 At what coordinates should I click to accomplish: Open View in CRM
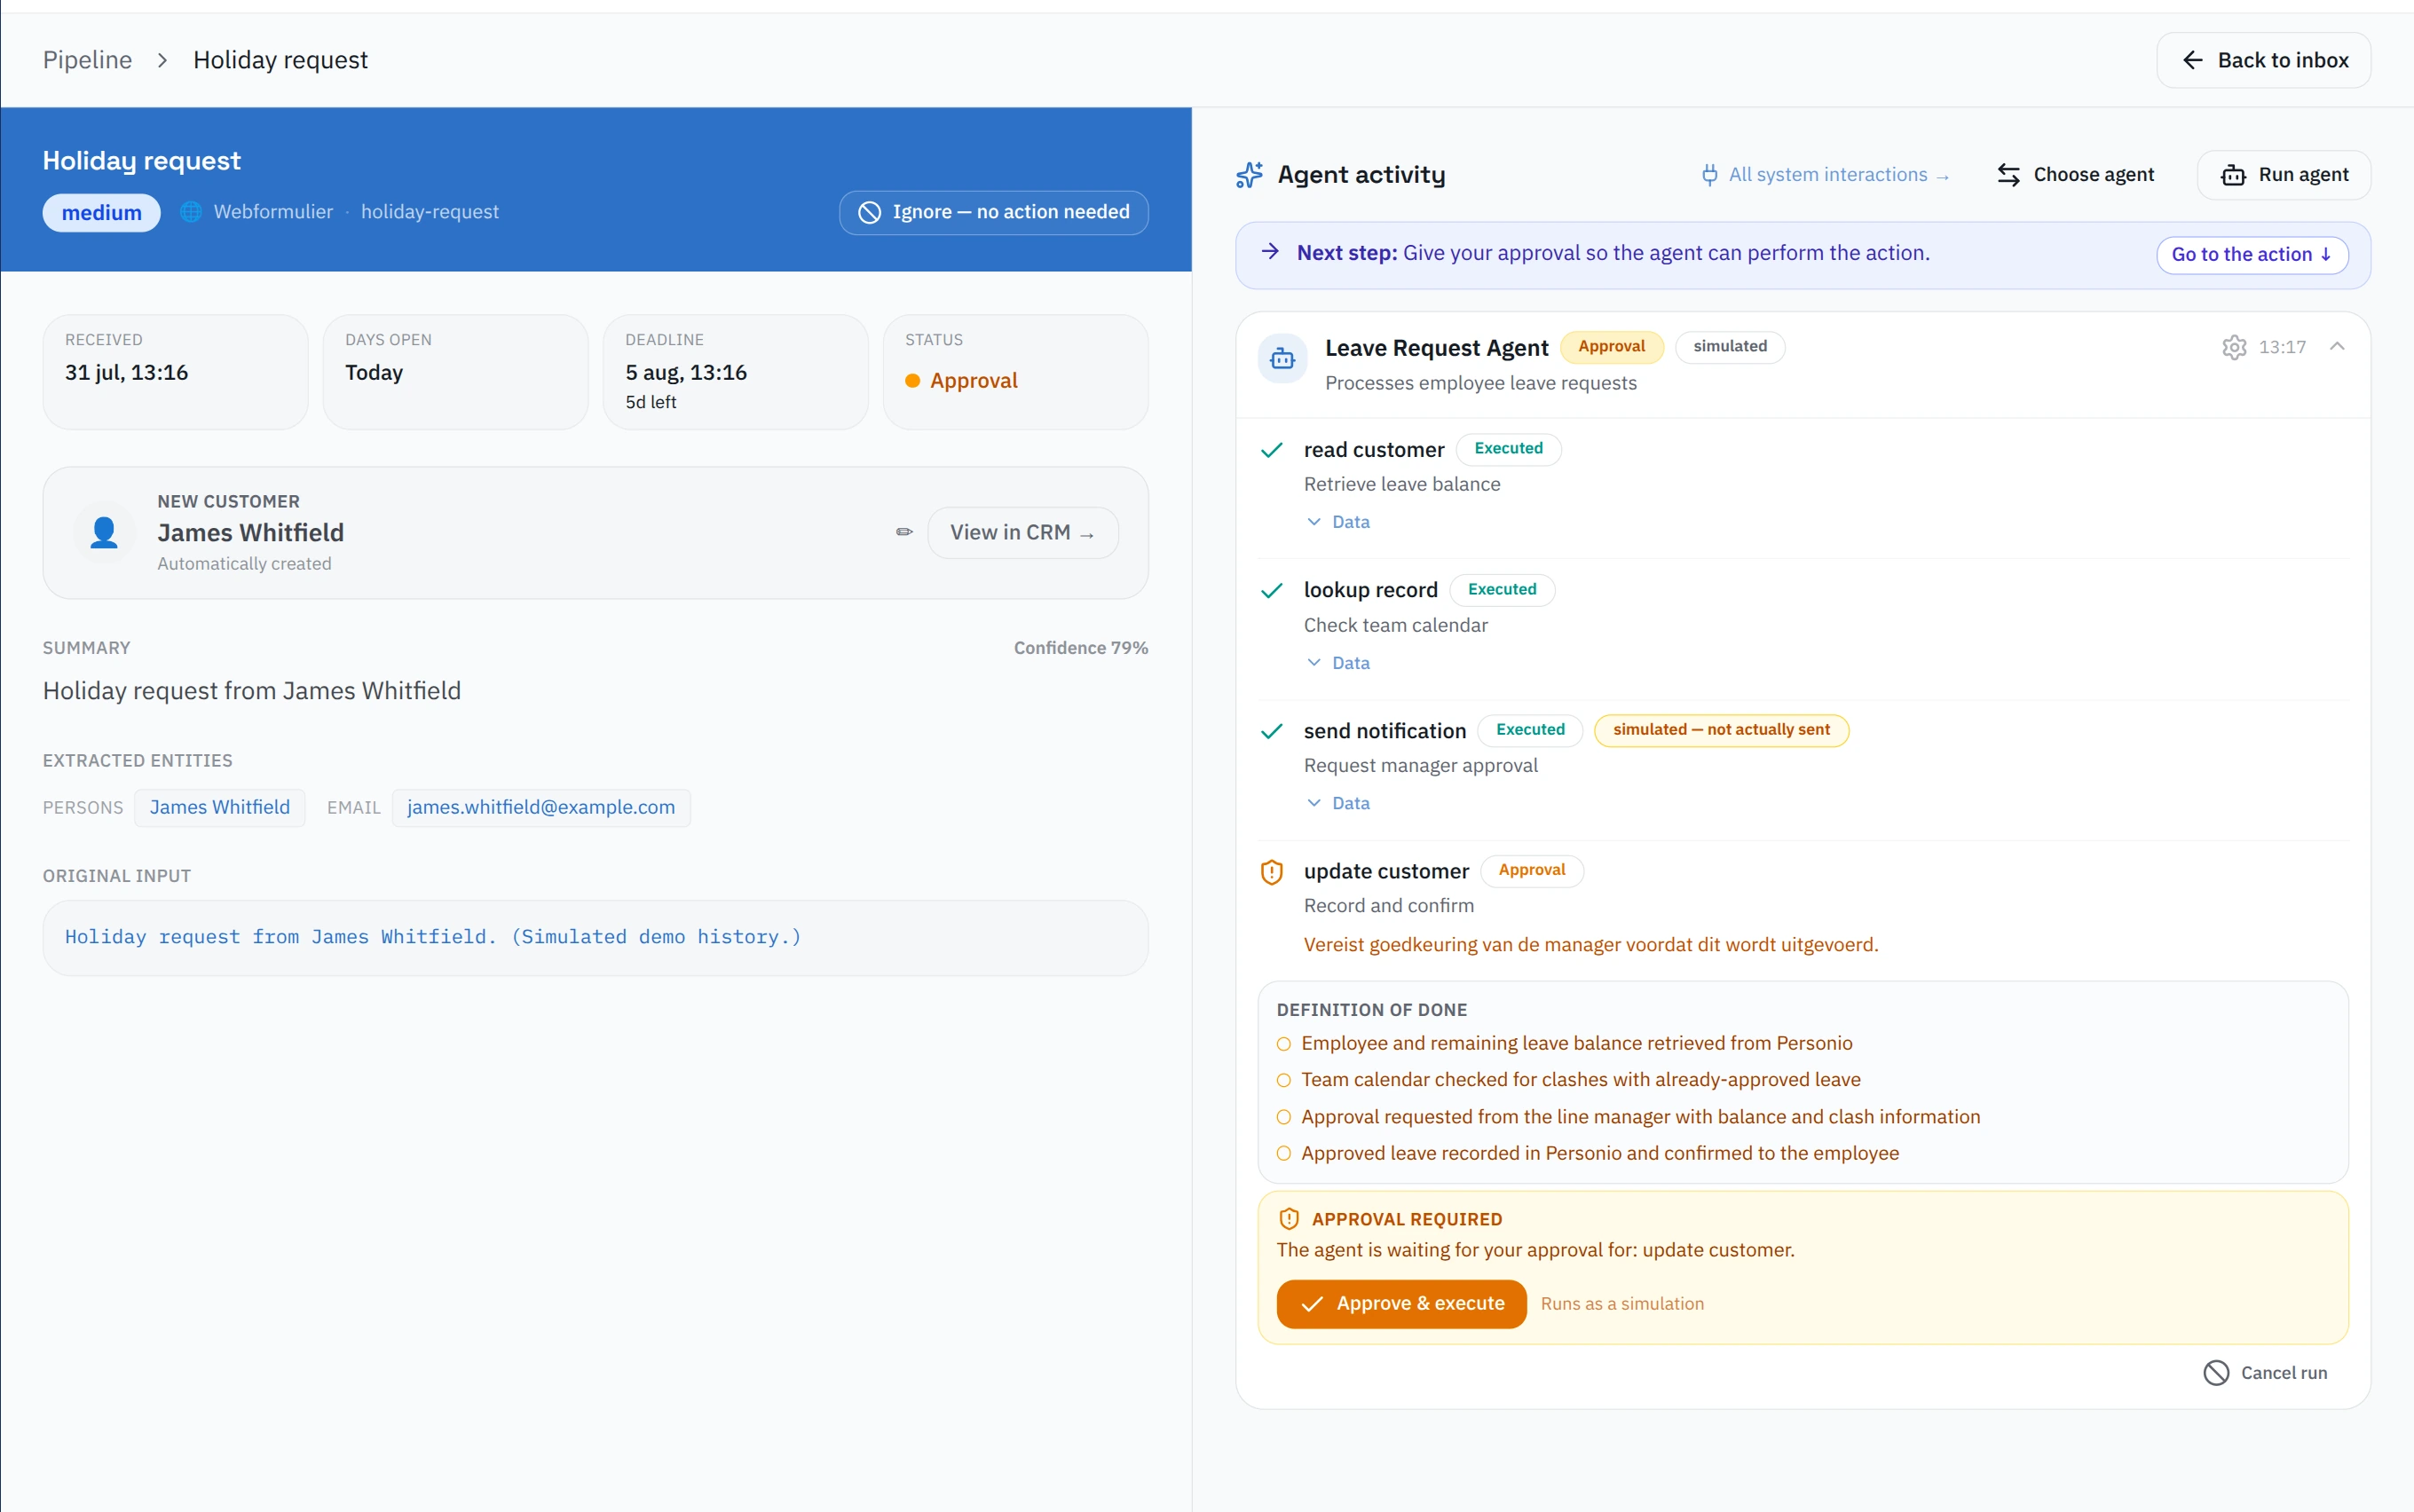tap(1022, 532)
